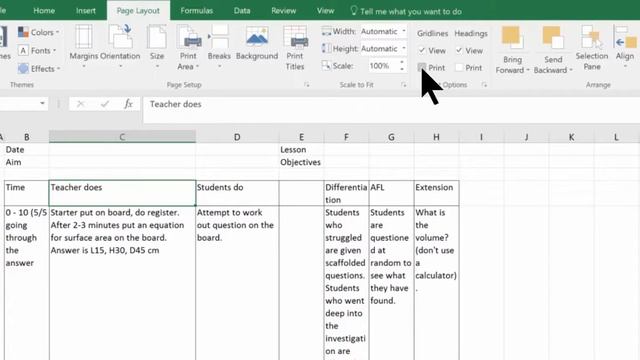Open the Selection Pane
This screenshot has height=360, width=640.
coord(592,47)
